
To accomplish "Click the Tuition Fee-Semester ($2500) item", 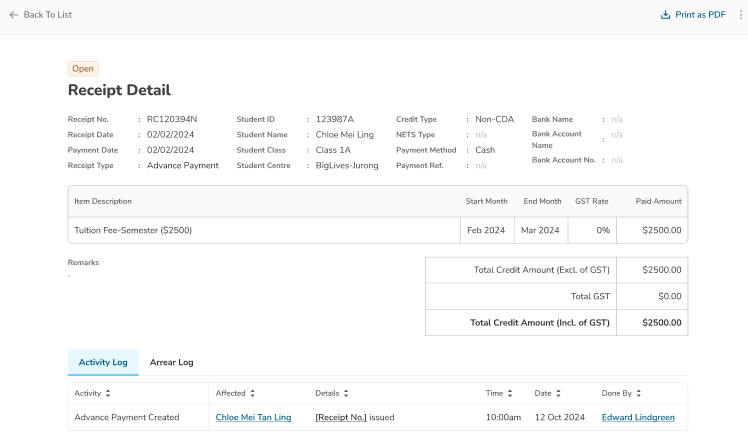I will pyautogui.click(x=133, y=230).
